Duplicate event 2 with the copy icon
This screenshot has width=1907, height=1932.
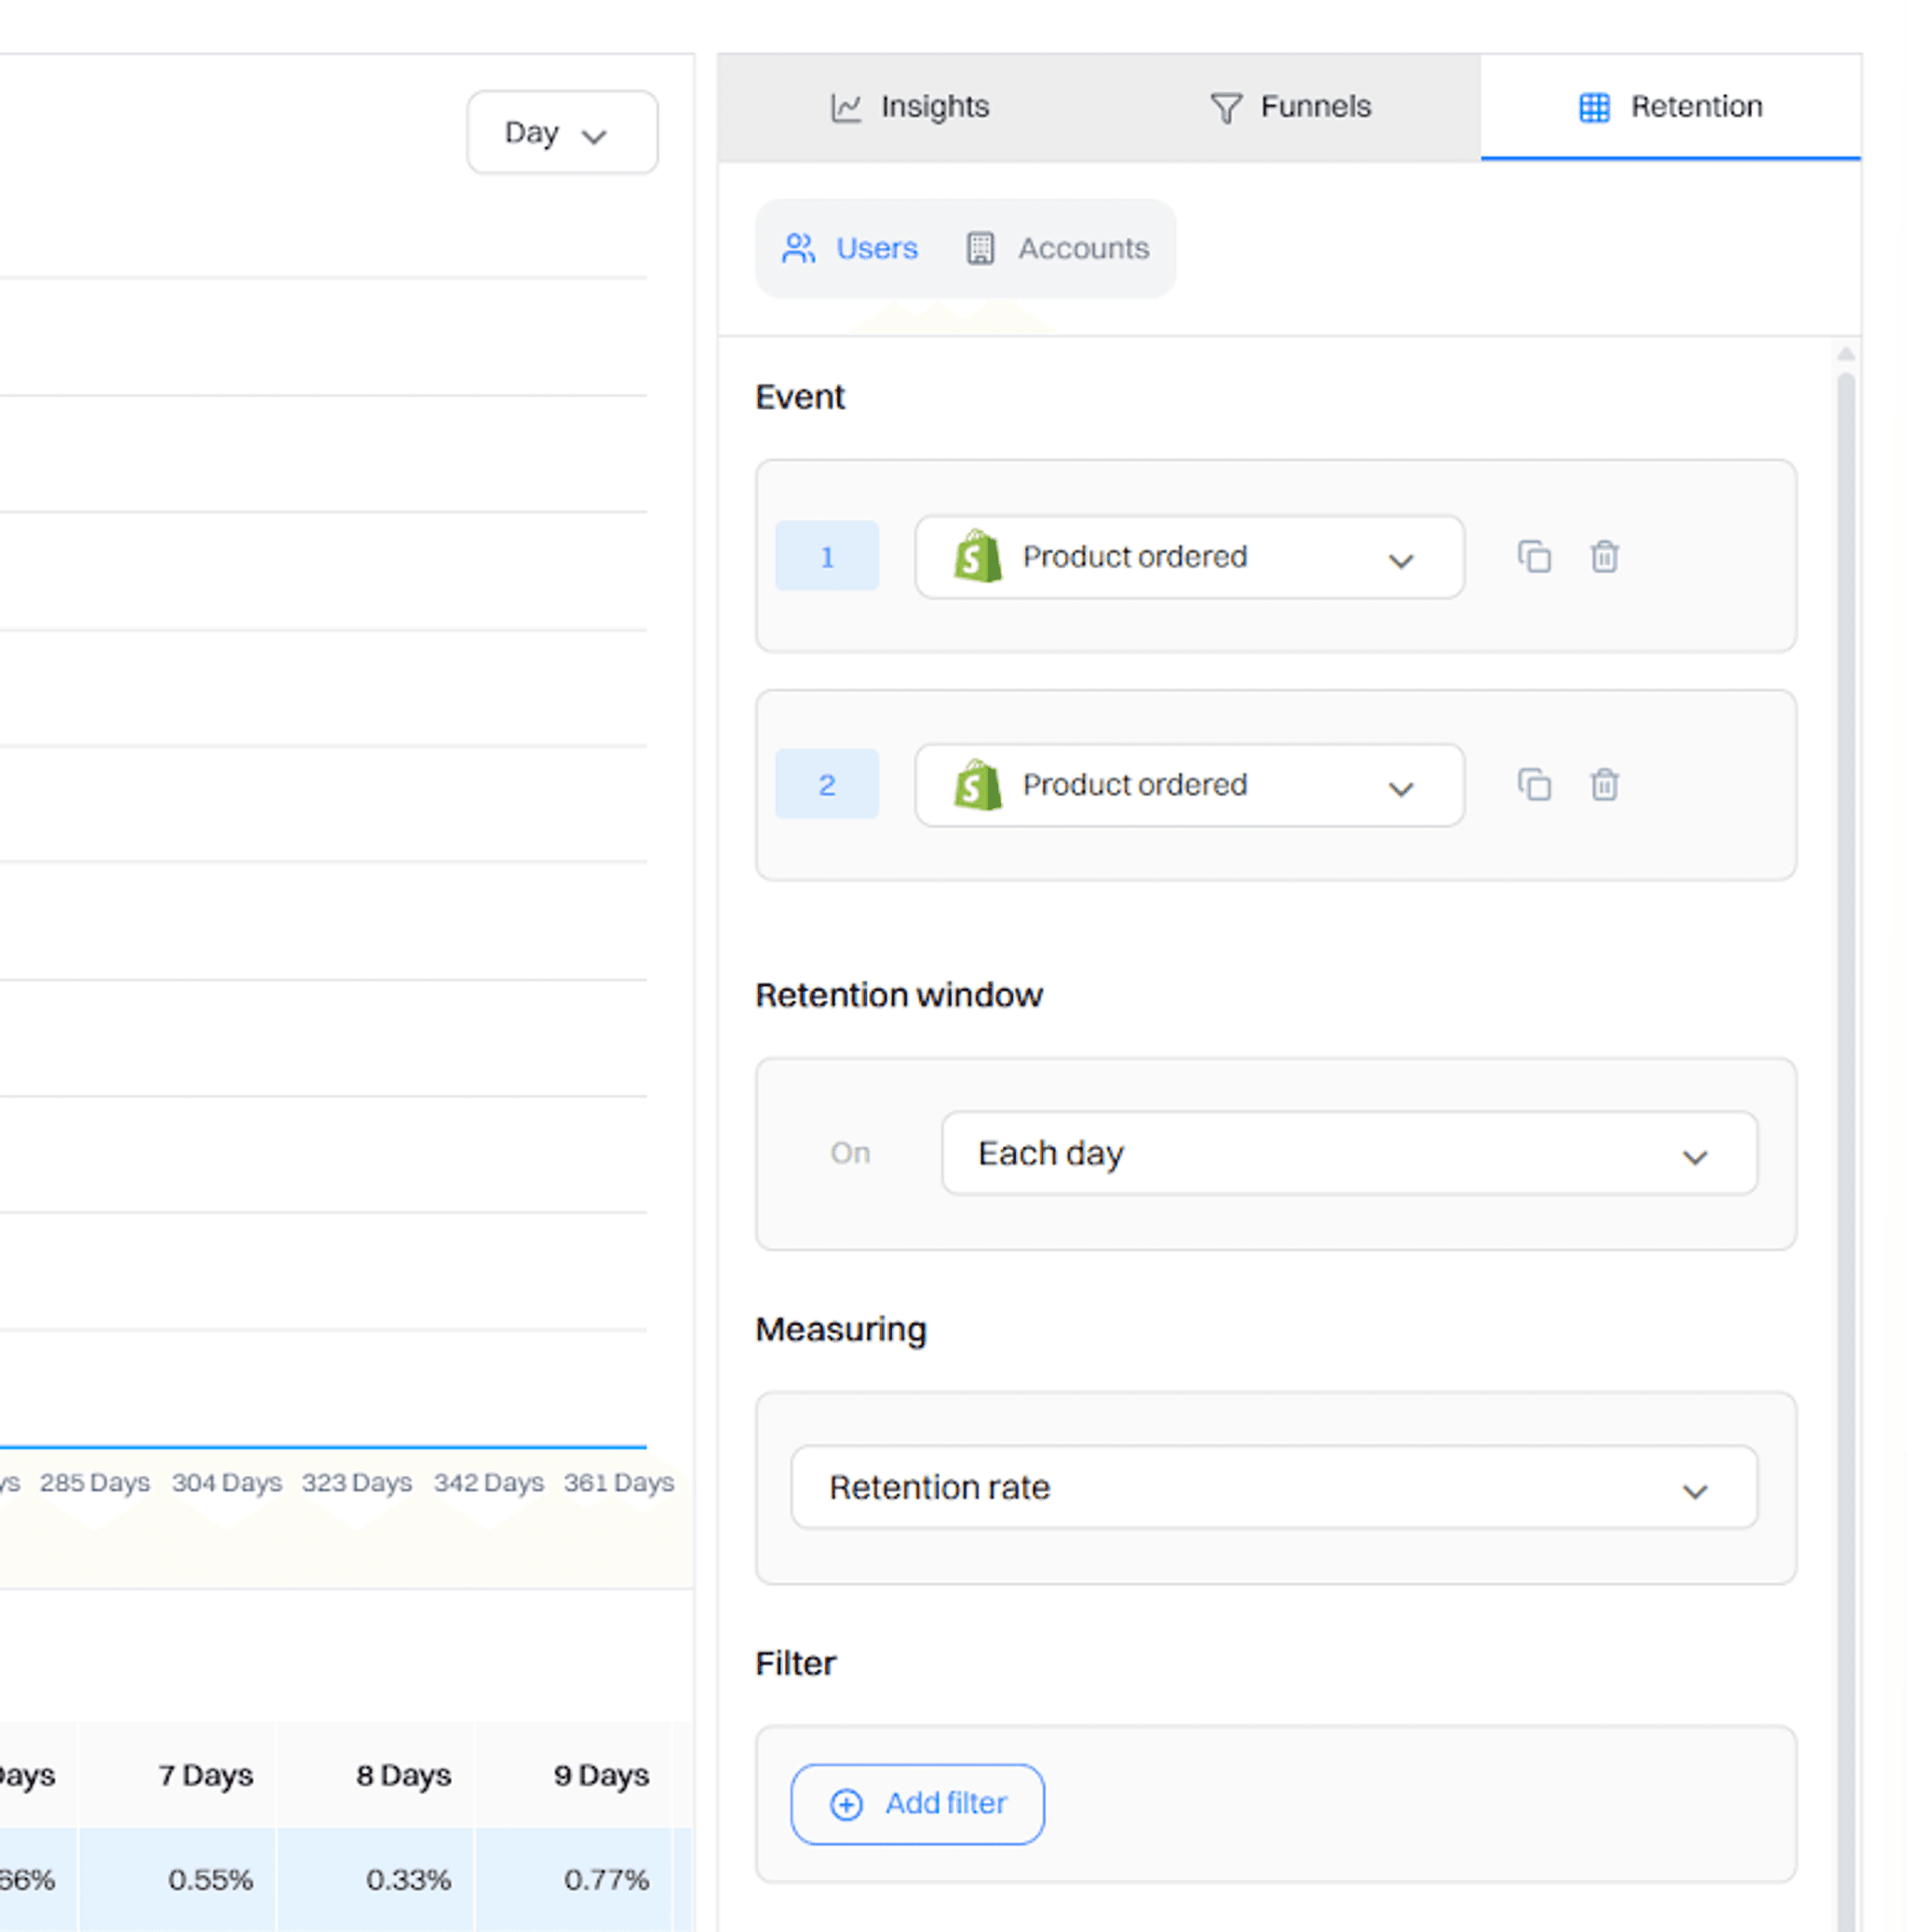(x=1534, y=784)
